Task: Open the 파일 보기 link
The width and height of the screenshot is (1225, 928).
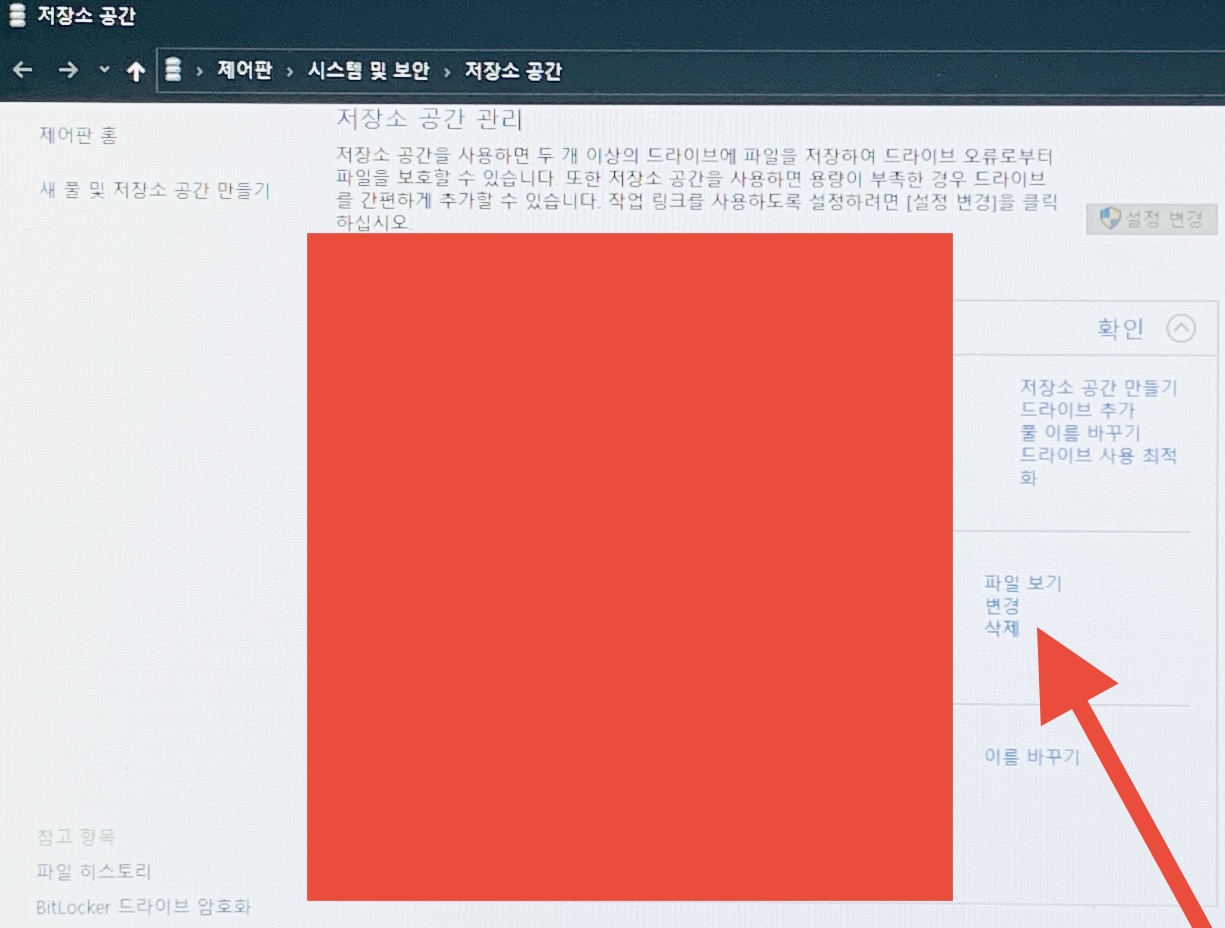Action: tap(1022, 583)
